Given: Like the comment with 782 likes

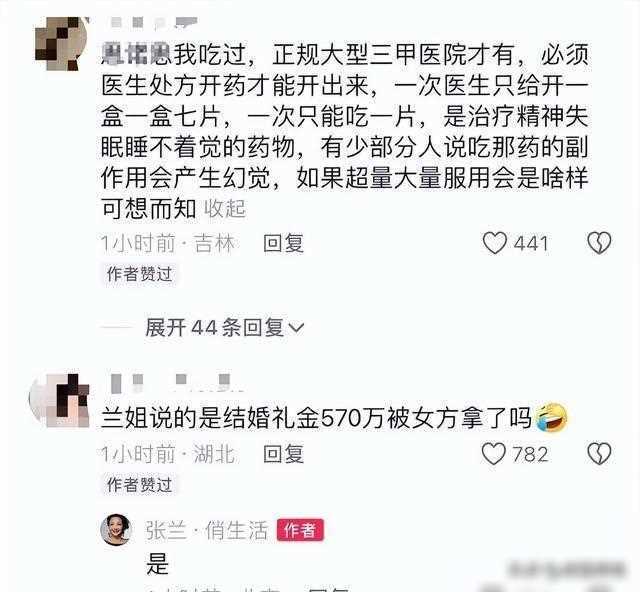Looking at the screenshot, I should (x=493, y=454).
